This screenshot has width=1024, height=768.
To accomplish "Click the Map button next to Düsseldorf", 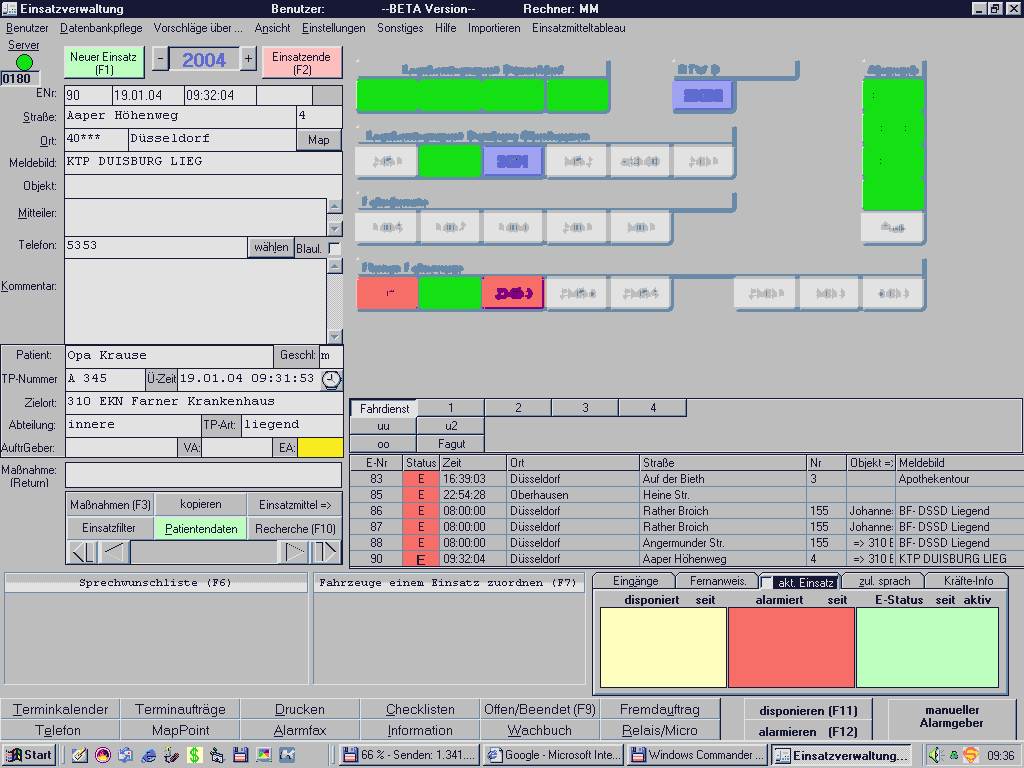I will tap(319, 140).
